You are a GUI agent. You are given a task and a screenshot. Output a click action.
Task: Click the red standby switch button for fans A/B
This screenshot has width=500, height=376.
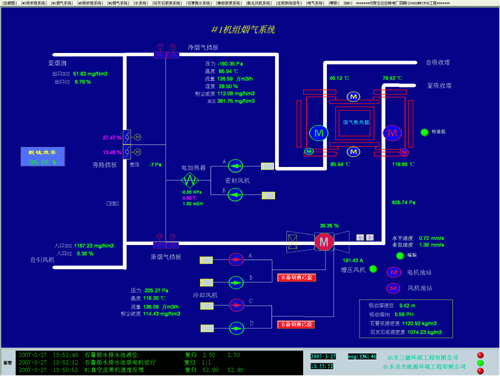[296, 278]
